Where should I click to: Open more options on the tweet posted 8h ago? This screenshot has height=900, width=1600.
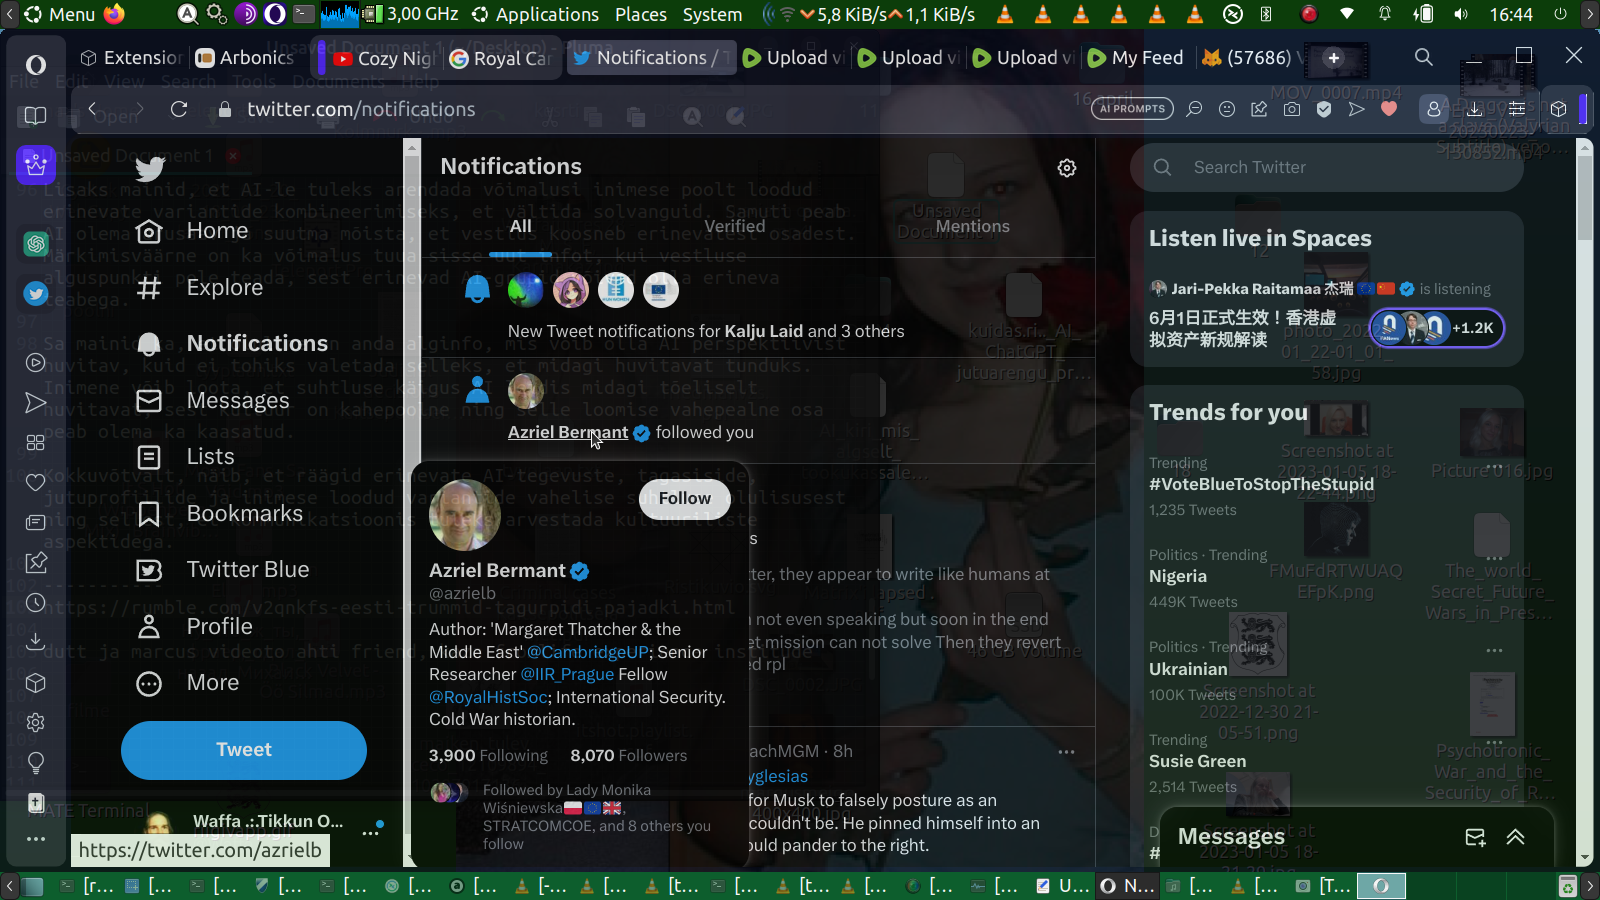pyautogui.click(x=1067, y=752)
